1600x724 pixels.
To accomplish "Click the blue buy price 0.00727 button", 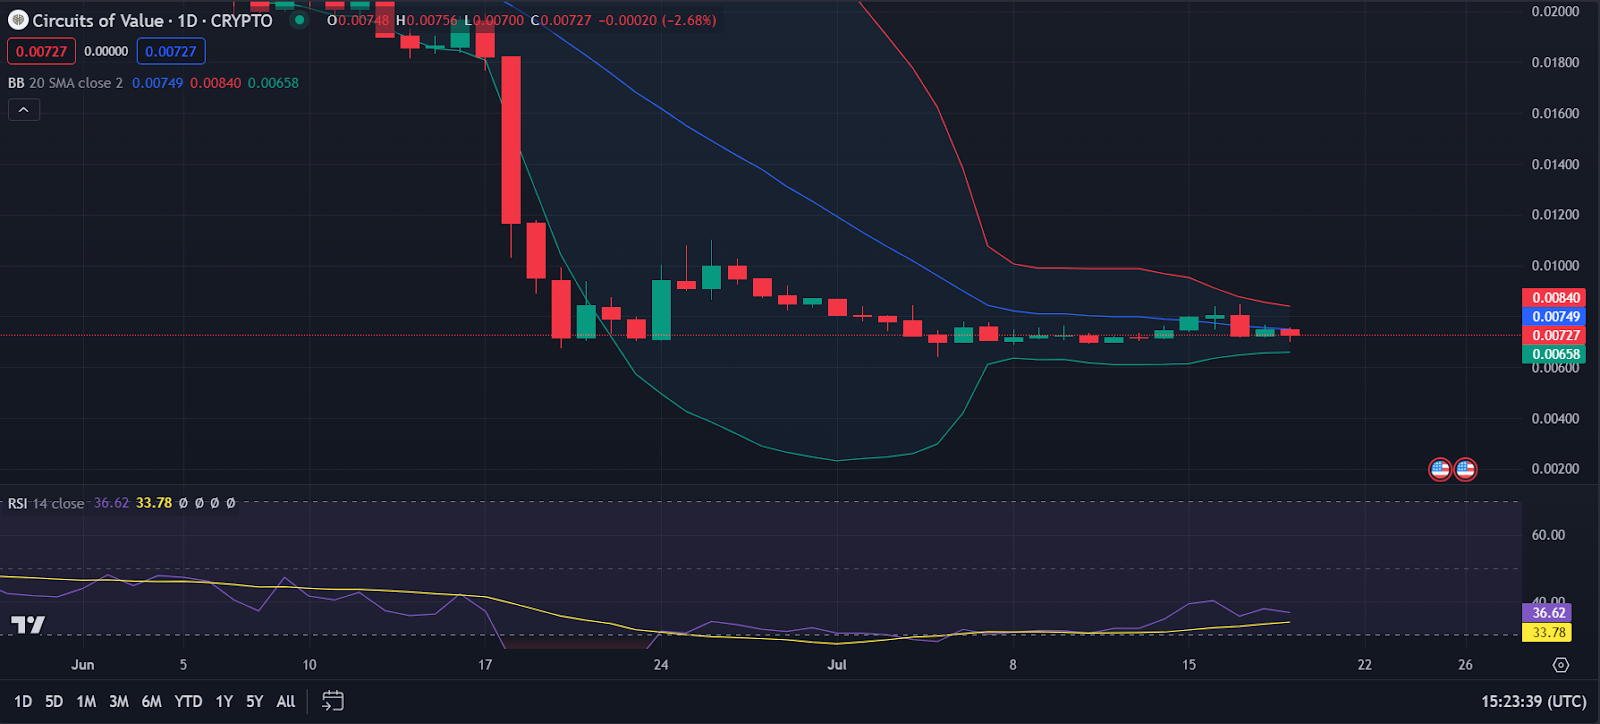I will coord(171,51).
